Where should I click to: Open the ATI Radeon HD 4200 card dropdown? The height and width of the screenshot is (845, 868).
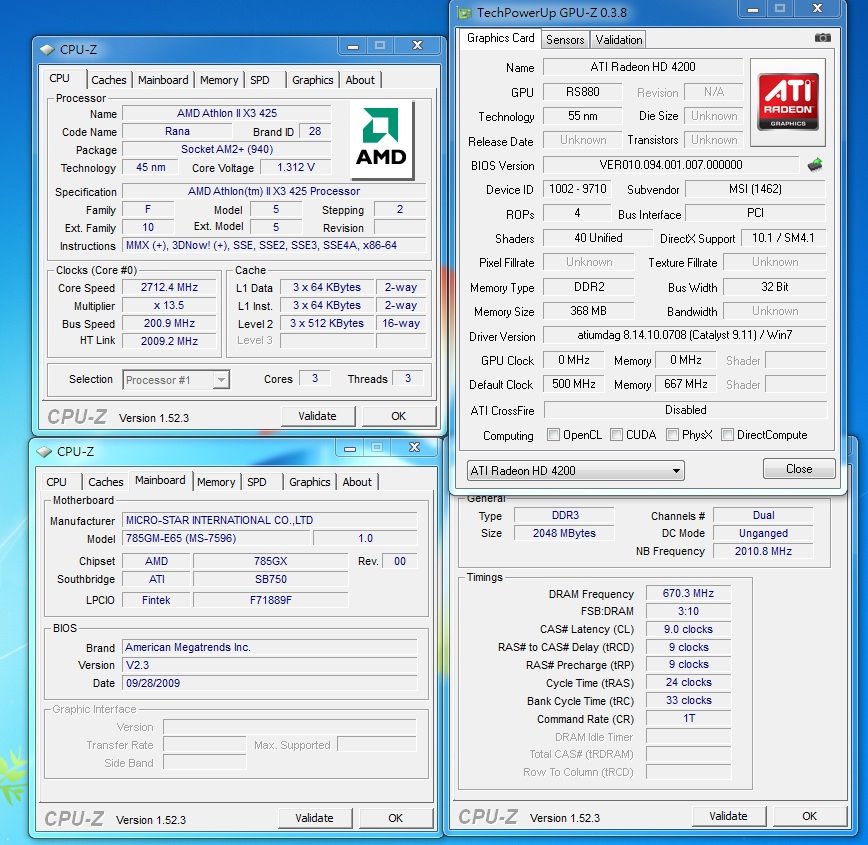(x=576, y=471)
